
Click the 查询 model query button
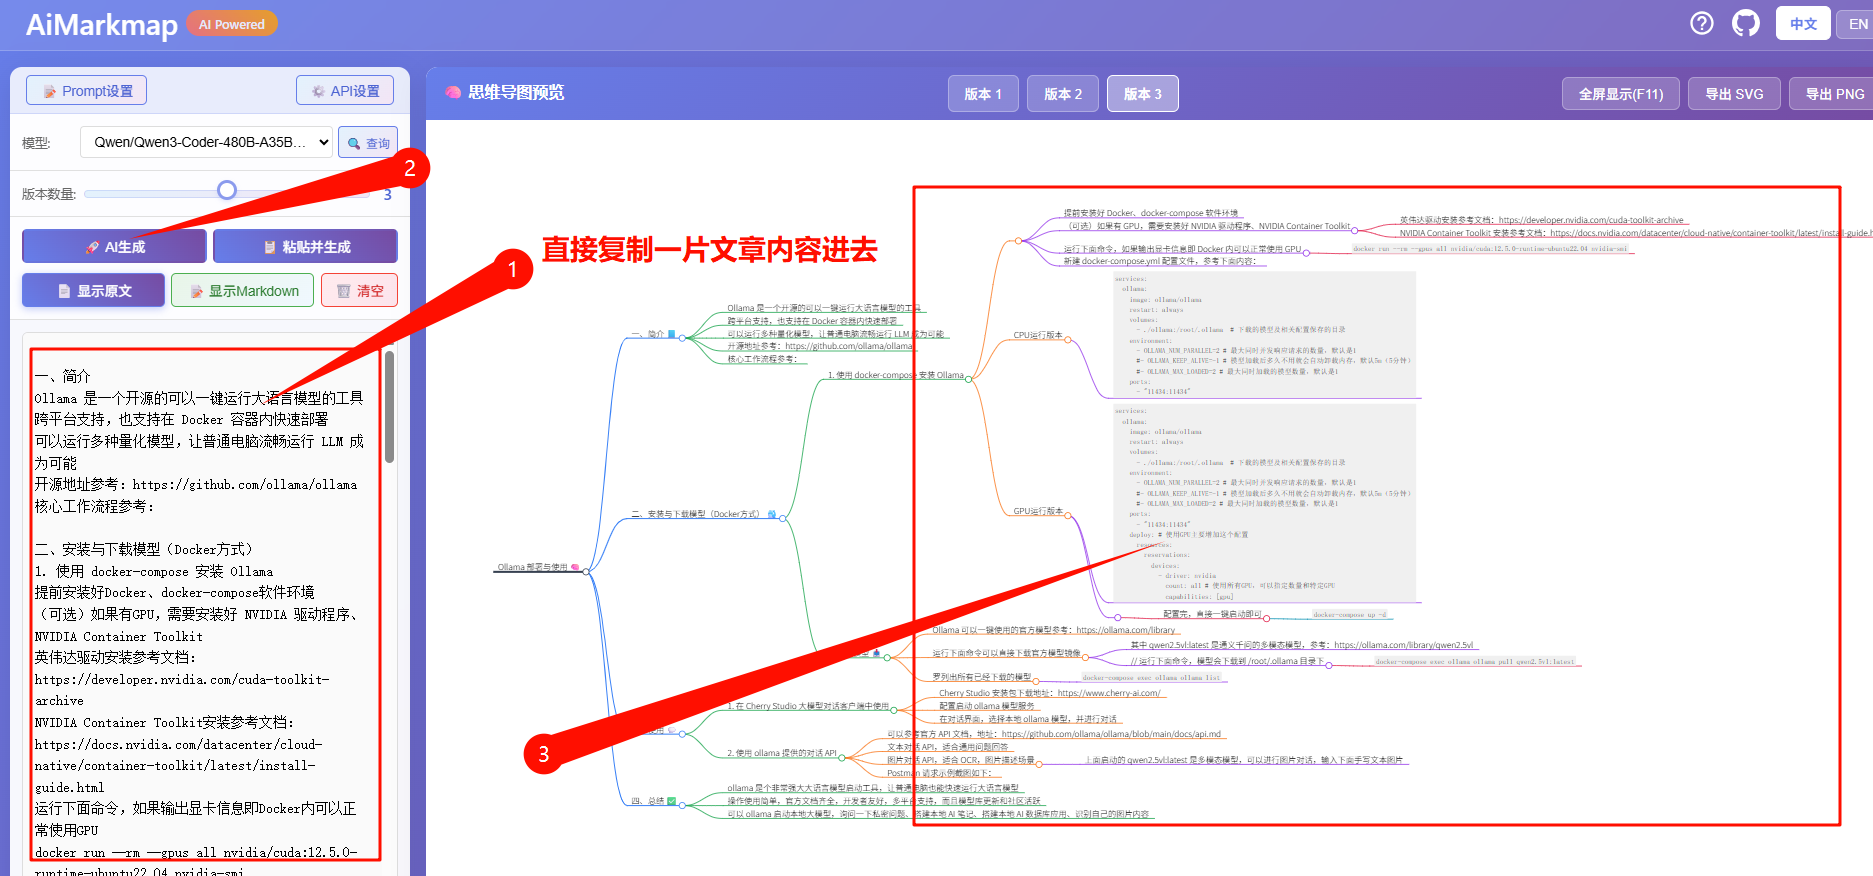tap(368, 143)
